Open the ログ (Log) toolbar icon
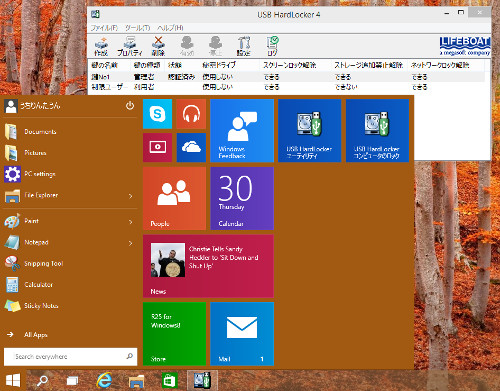Image resolution: width=500 pixels, height=391 pixels. (272, 46)
